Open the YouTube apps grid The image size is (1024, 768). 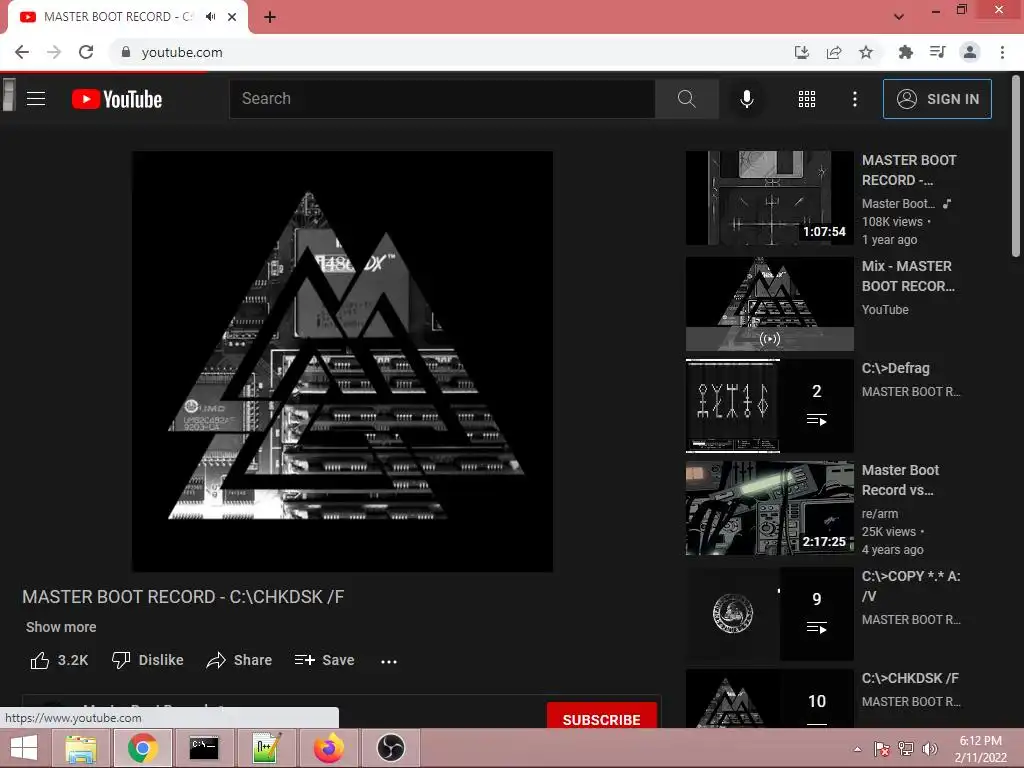pyautogui.click(x=807, y=99)
